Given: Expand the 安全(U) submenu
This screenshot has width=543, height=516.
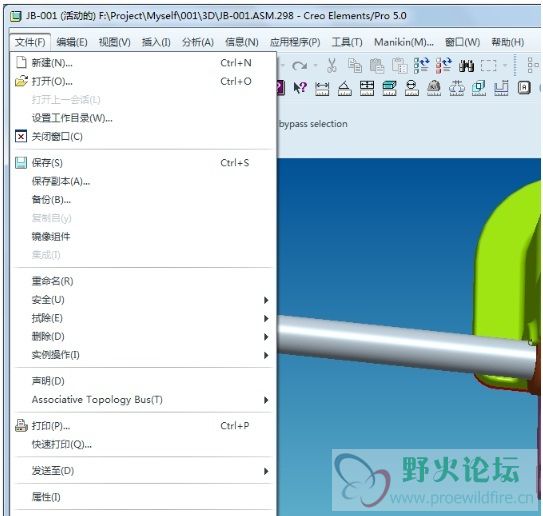Looking at the screenshot, I should [266, 300].
